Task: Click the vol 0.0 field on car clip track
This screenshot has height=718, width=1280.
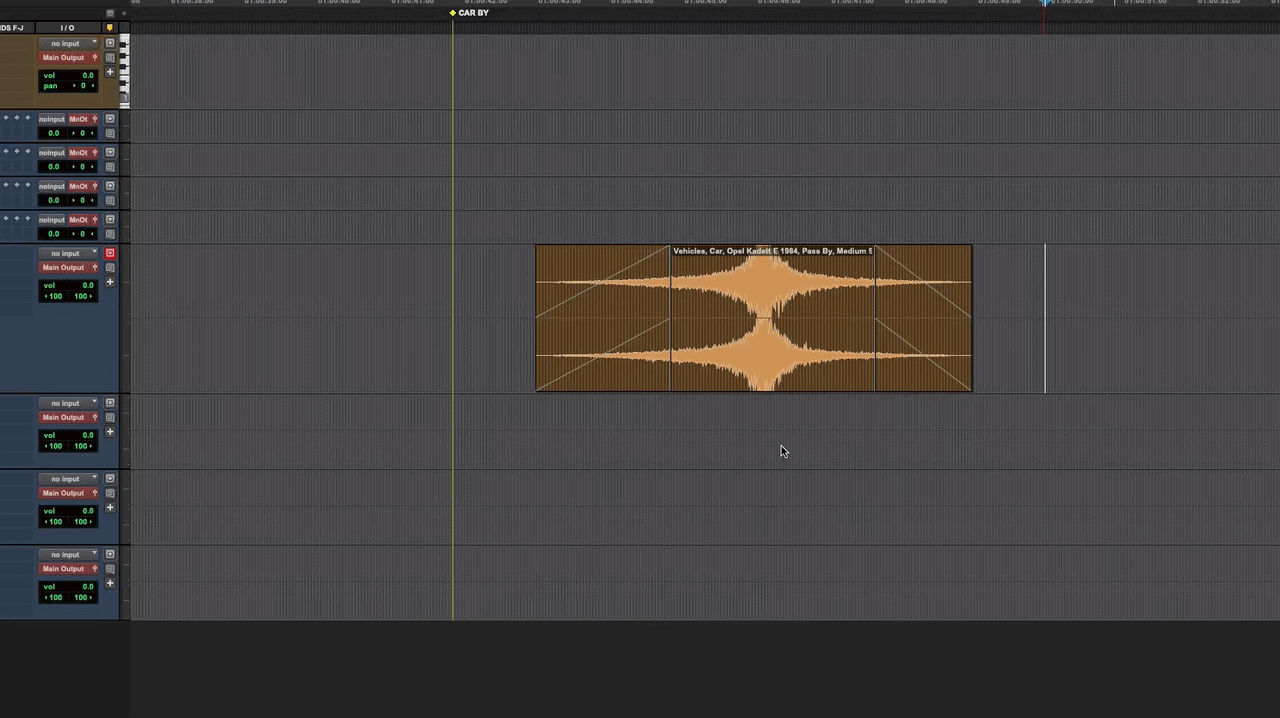Action: [x=68, y=286]
